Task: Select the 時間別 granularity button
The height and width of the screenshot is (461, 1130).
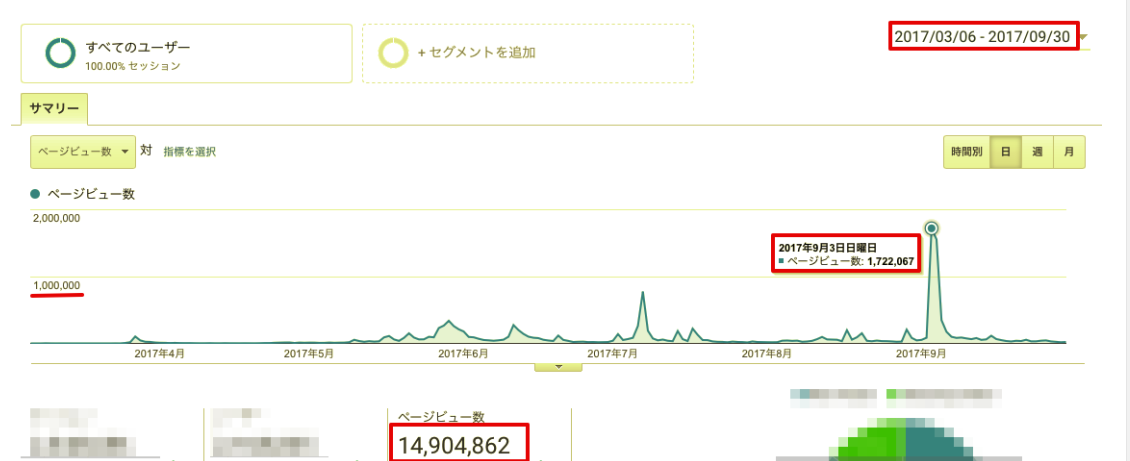Action: (966, 152)
